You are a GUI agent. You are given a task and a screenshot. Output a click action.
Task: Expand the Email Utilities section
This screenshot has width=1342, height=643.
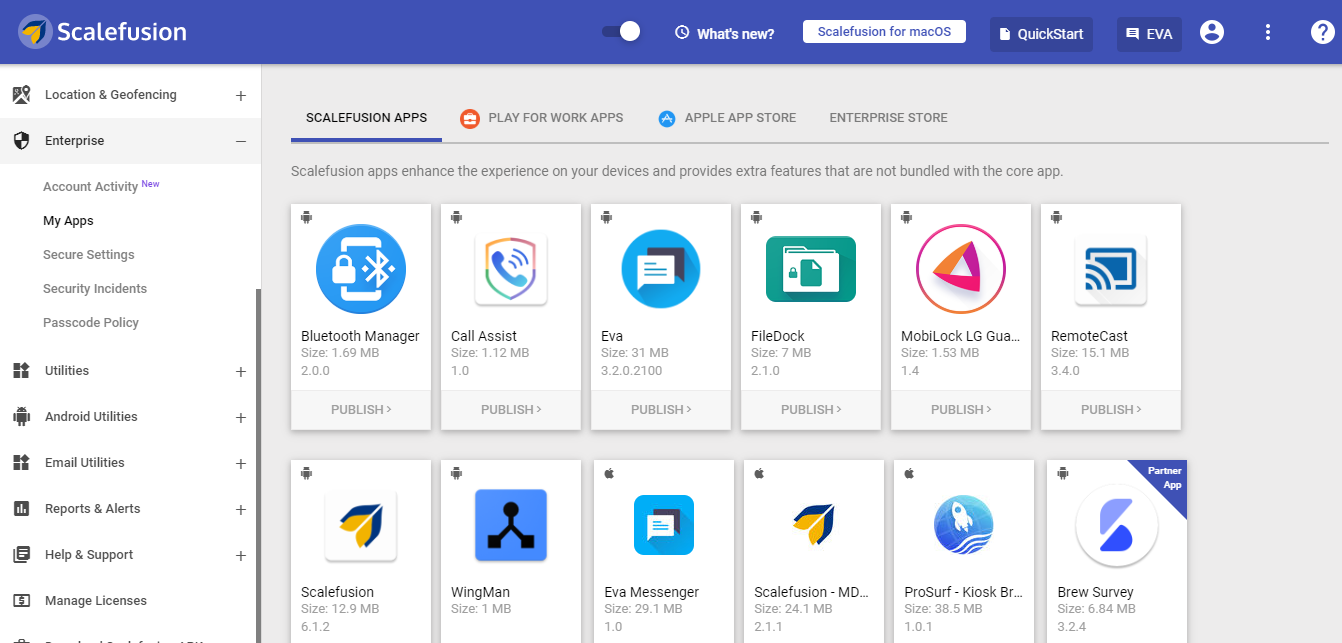pyautogui.click(x=240, y=464)
